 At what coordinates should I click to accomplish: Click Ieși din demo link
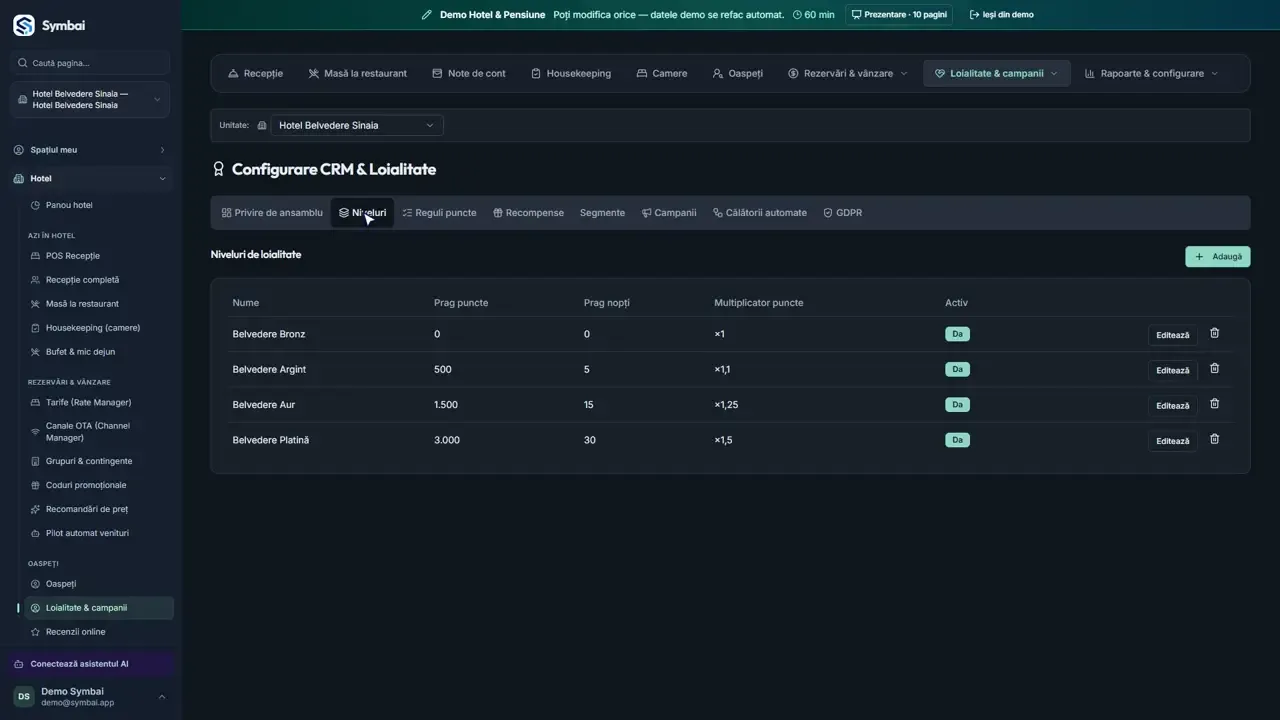[1002, 15]
